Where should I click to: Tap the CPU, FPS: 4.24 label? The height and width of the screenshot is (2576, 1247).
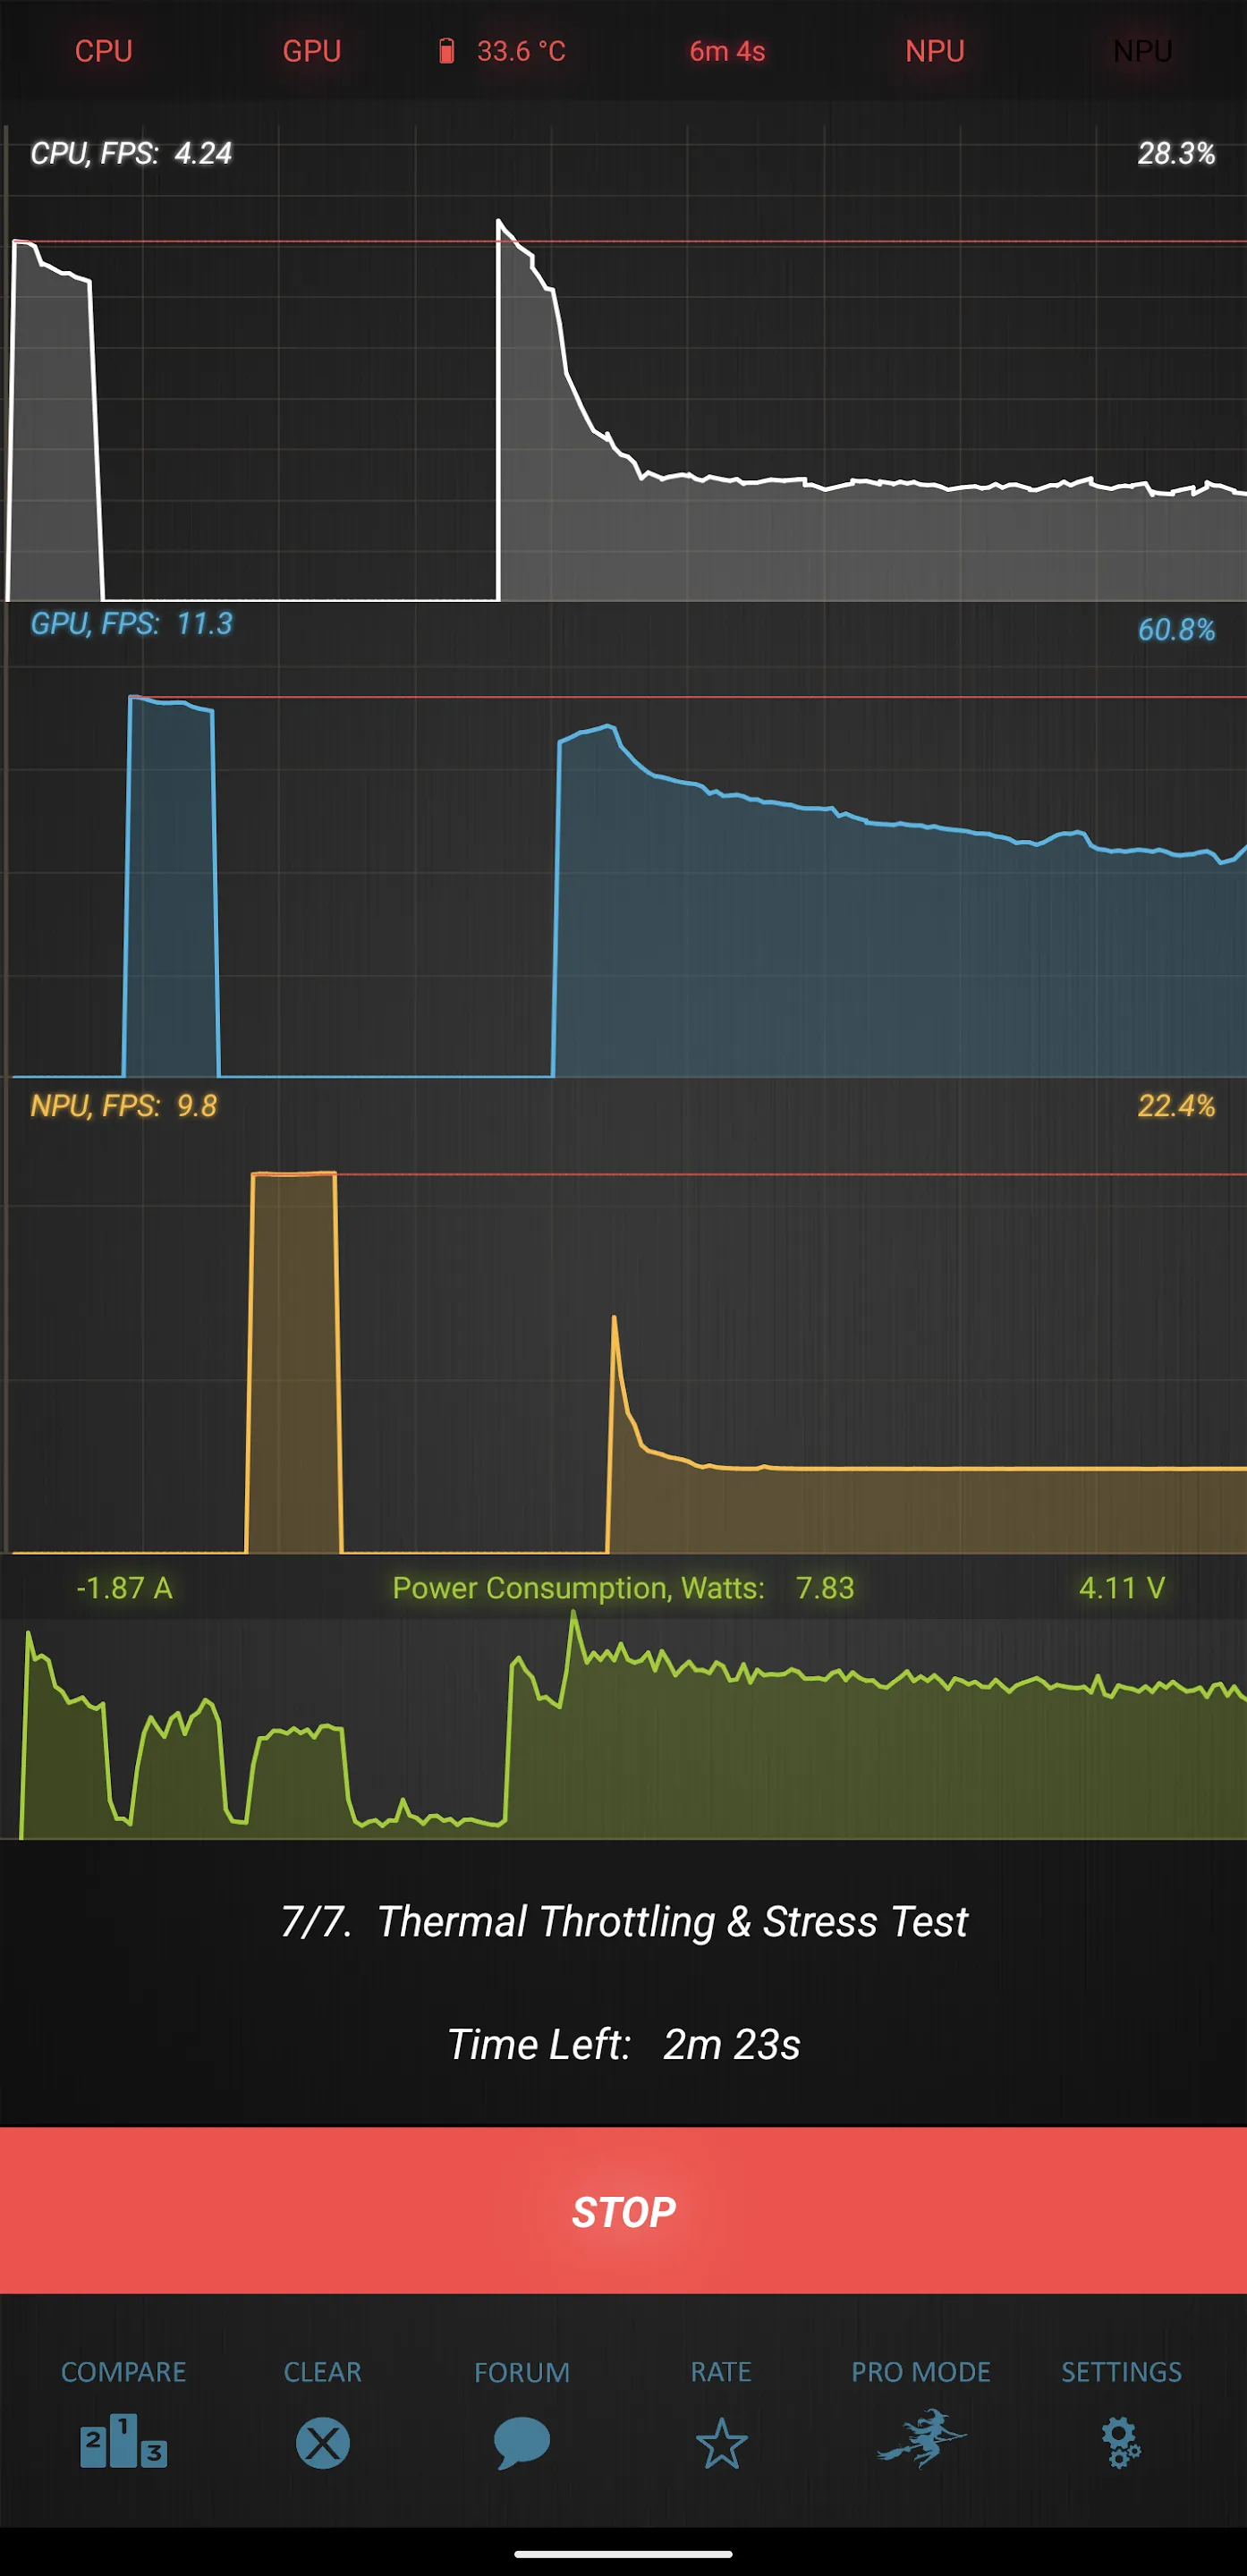[x=131, y=153]
